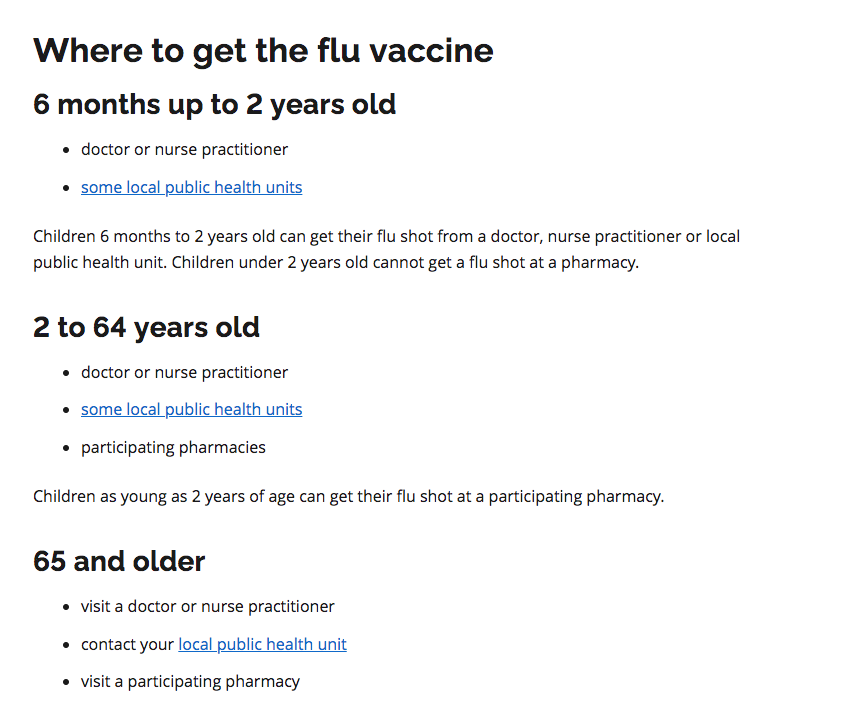Image resolution: width=844 pixels, height=704 pixels.
Task: Click the '6 months up to 2 years old' heading
Action: coord(214,104)
